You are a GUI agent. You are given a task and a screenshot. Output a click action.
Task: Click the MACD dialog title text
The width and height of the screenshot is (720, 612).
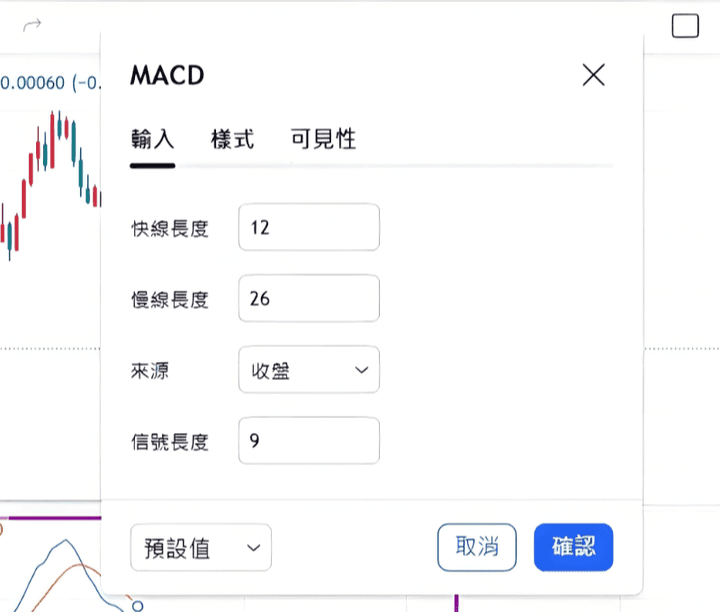click(167, 75)
